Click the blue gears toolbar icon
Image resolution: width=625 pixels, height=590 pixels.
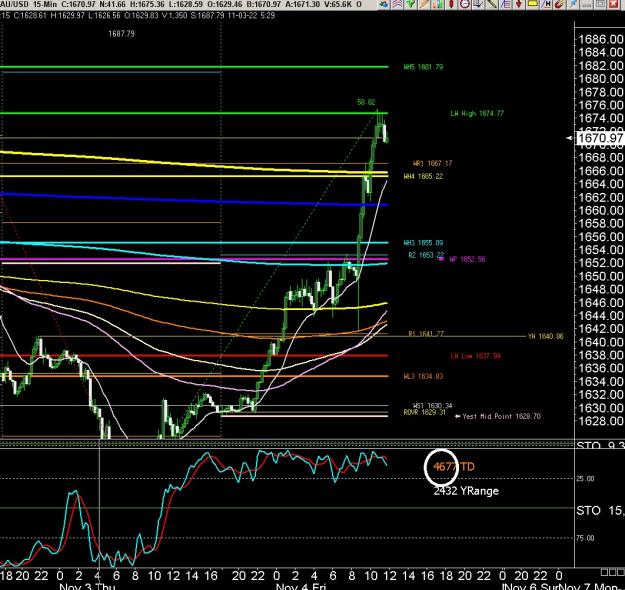383,4
